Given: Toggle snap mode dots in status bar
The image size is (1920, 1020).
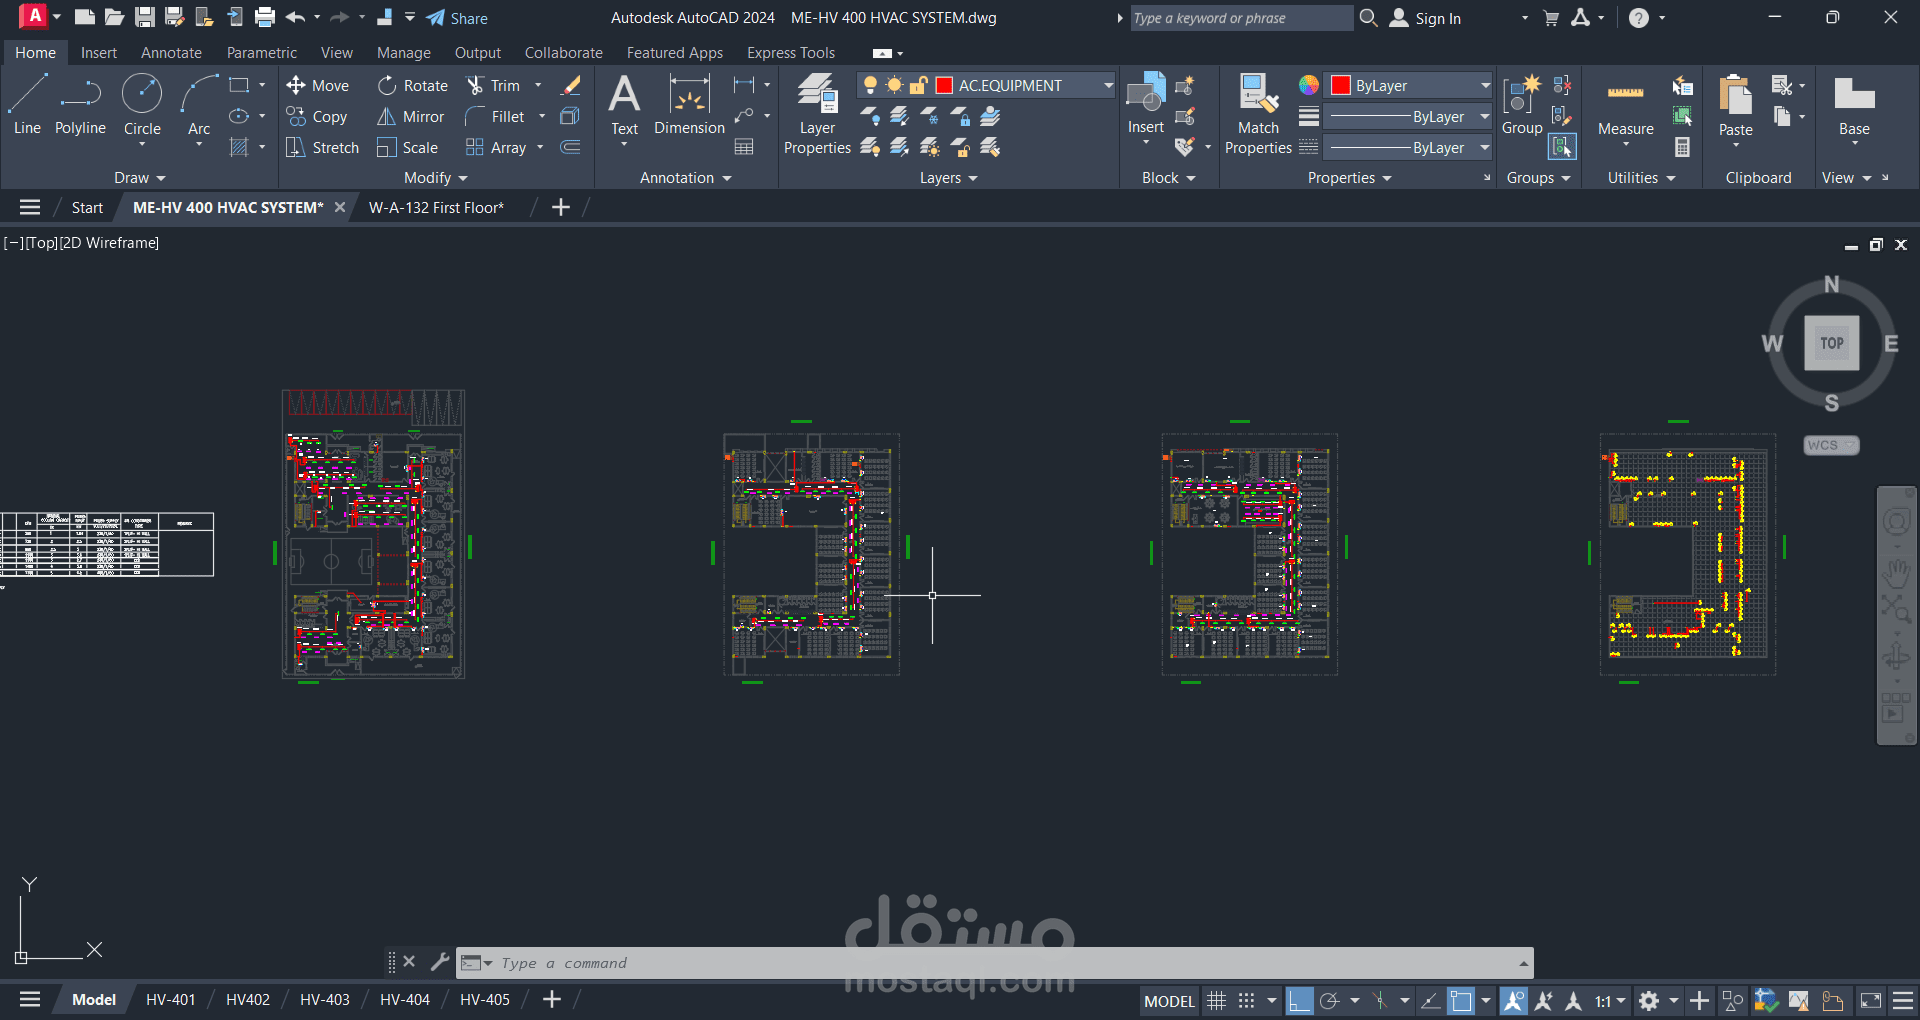Looking at the screenshot, I should [x=1246, y=1000].
